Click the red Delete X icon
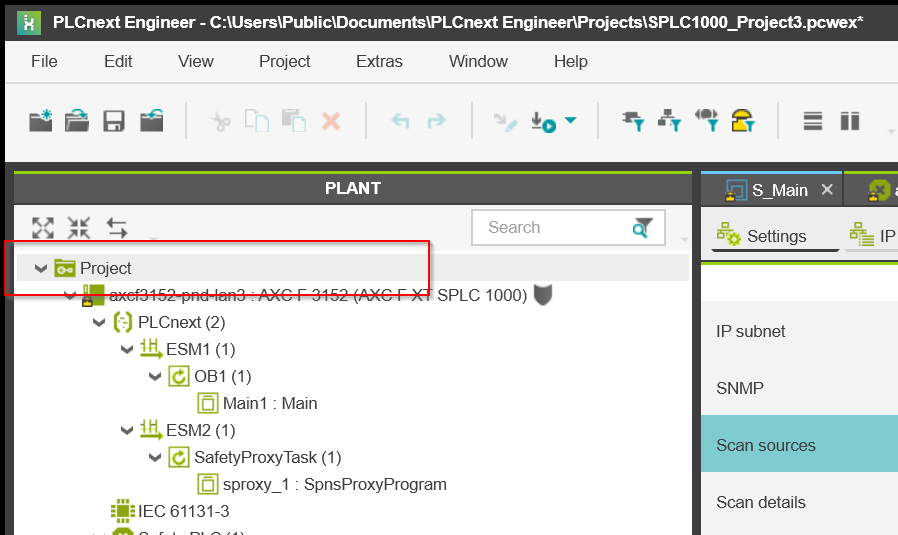Screen dimensions: 898x535 click(331, 121)
